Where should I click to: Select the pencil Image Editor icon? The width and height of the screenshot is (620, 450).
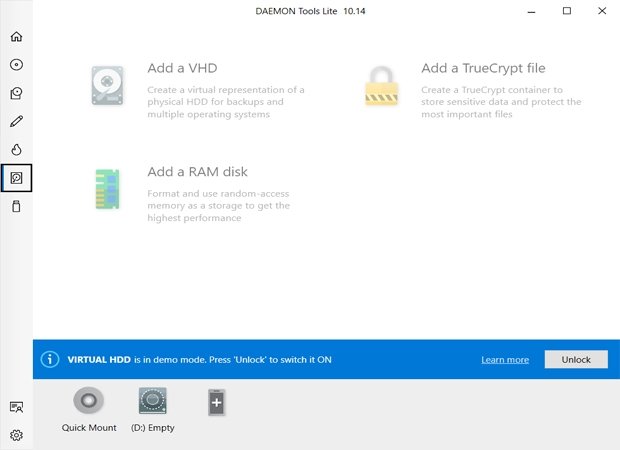click(16, 121)
